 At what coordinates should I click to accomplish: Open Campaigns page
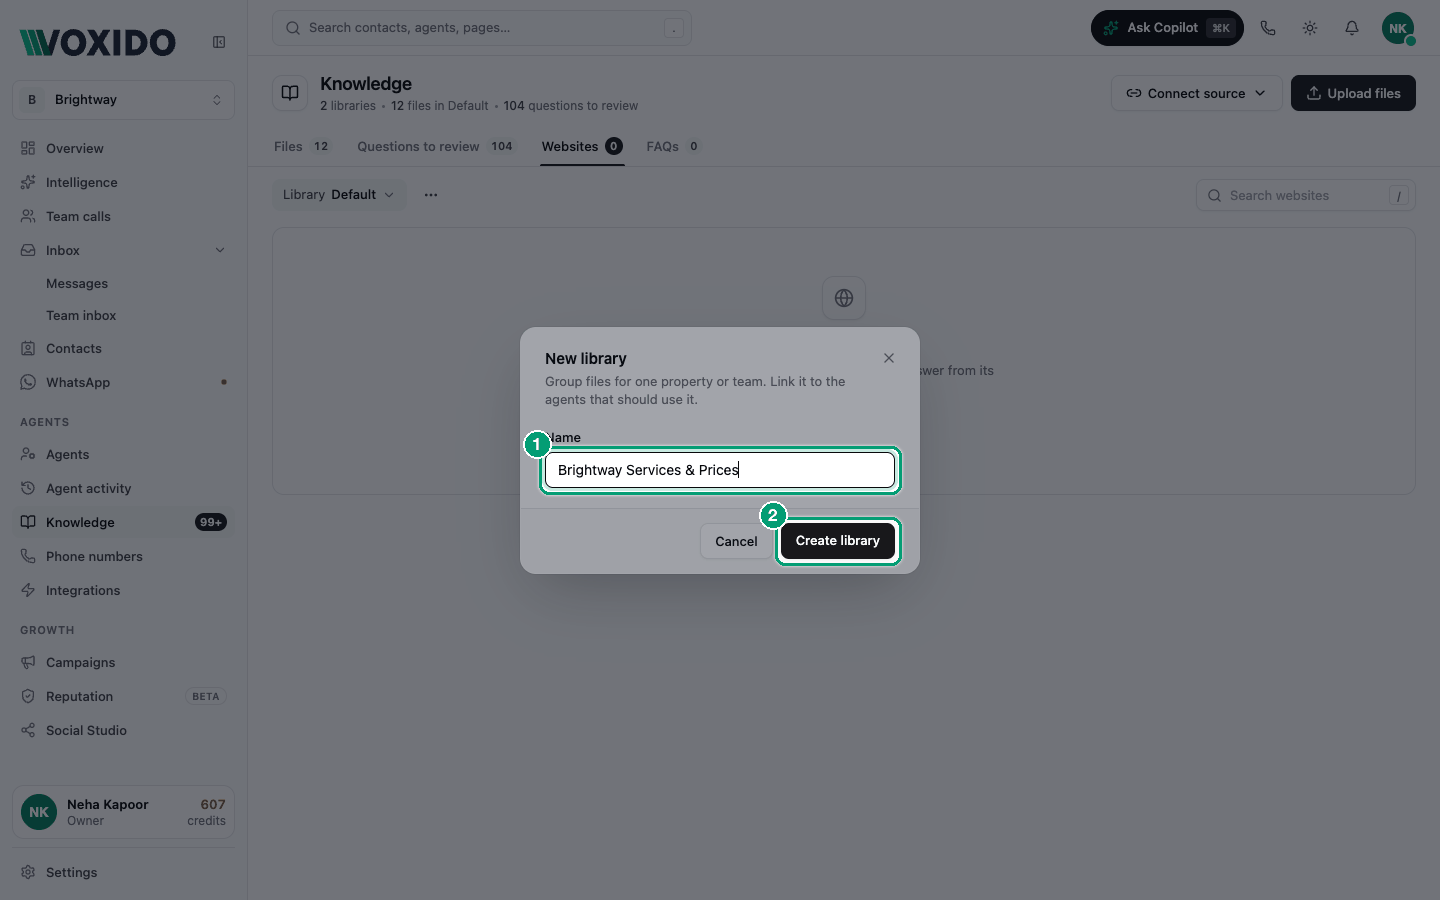click(x=123, y=662)
